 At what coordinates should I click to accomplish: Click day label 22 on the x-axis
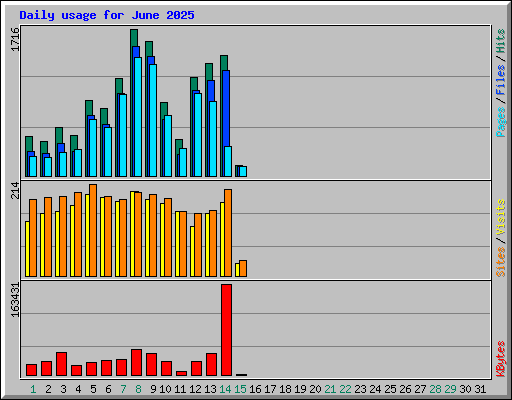(x=345, y=389)
